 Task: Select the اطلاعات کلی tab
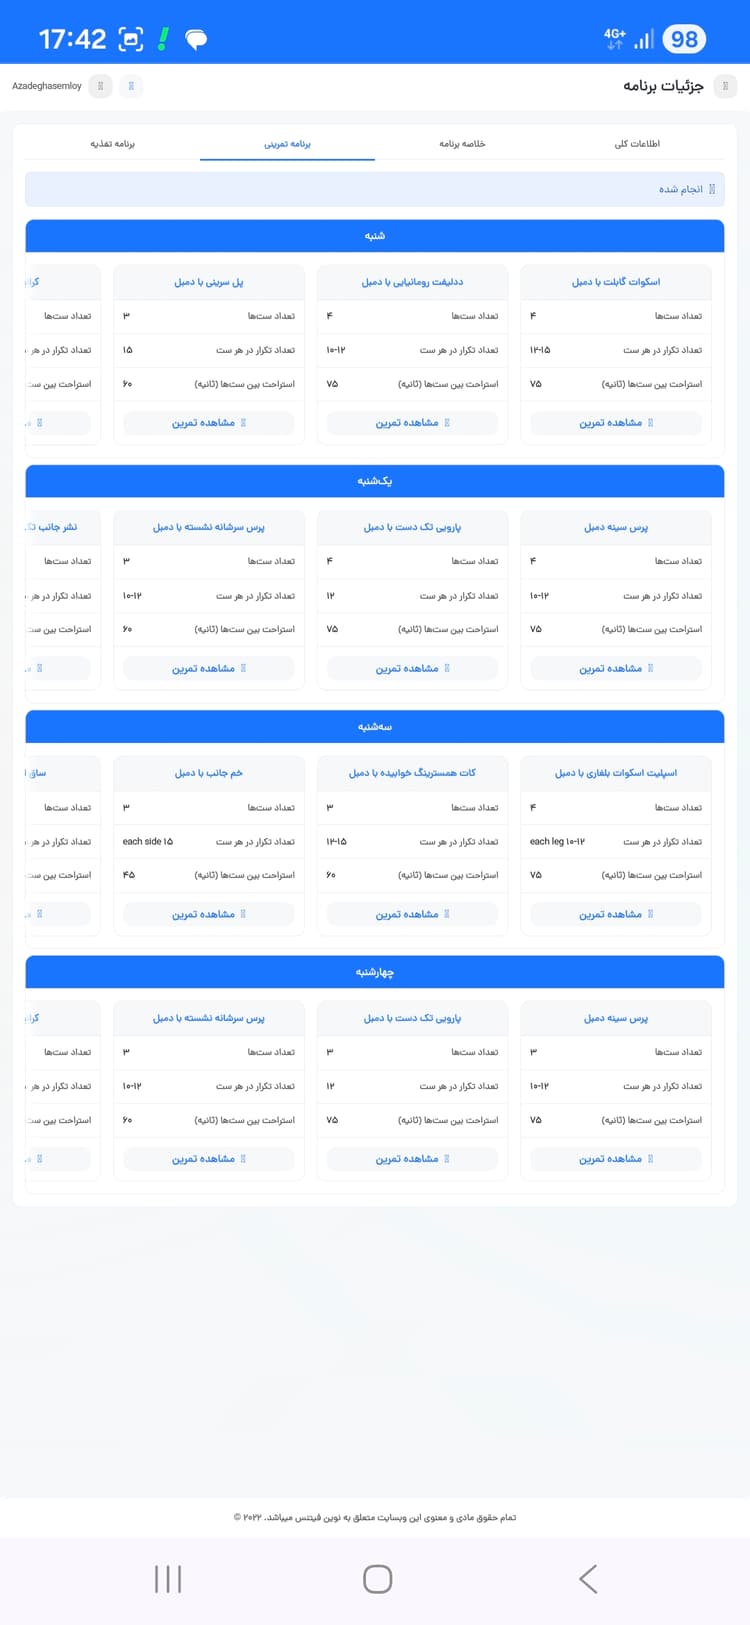point(637,144)
